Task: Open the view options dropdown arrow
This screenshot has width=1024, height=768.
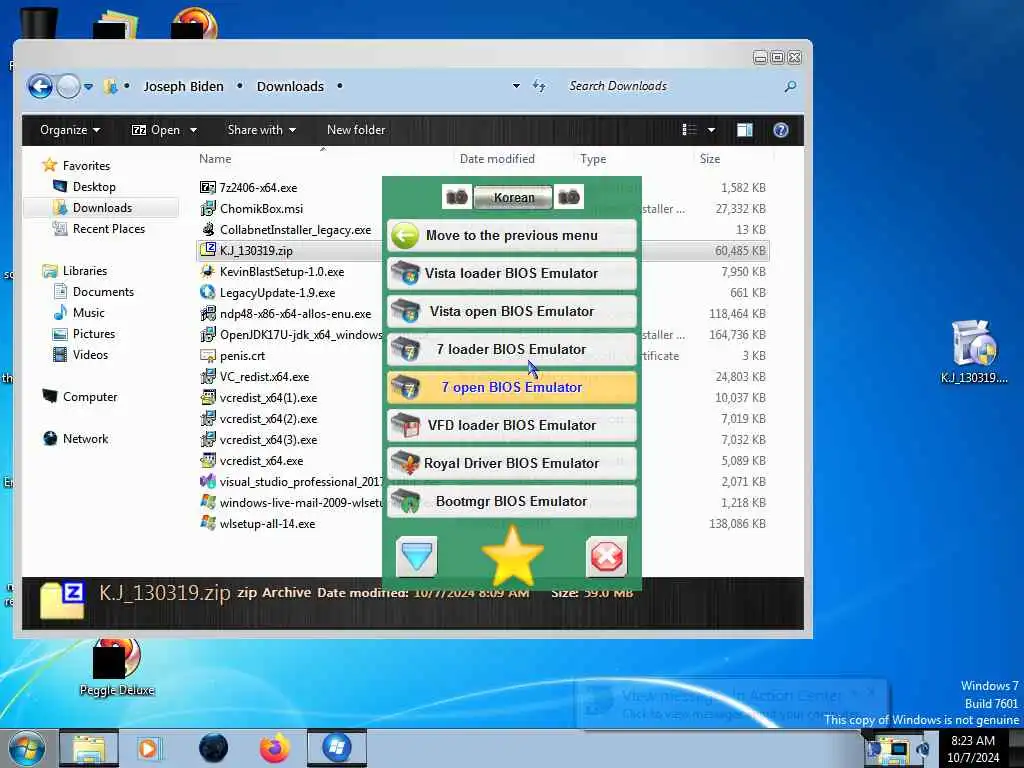Action: tap(711, 130)
